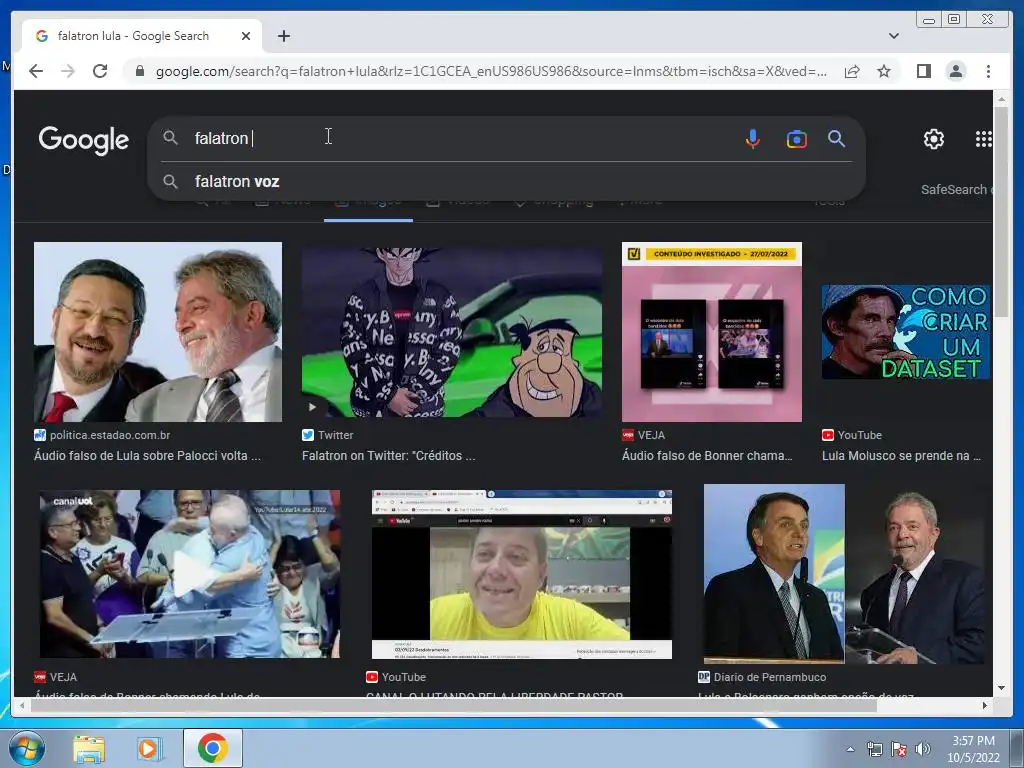The image size is (1024, 768).
Task: Open Chrome's three-dot menu
Action: (x=988, y=71)
